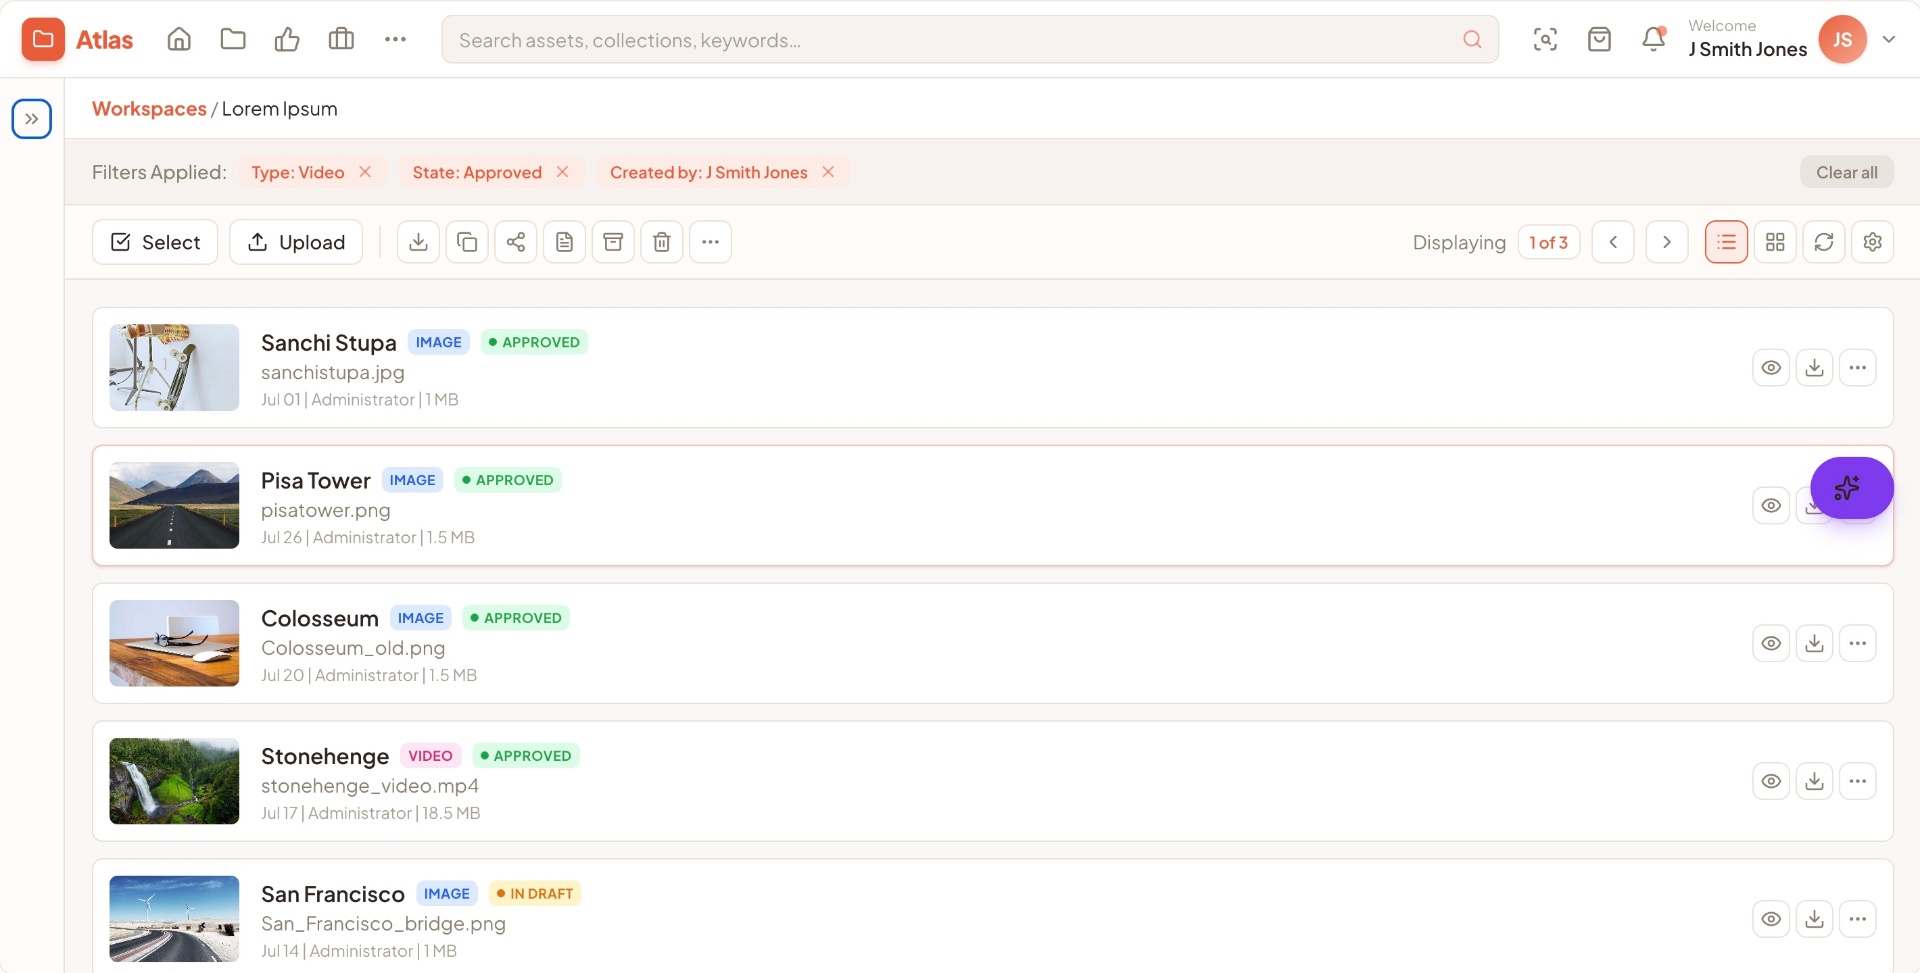The width and height of the screenshot is (1920, 973).
Task: Expand the user account dropdown arrow
Action: tap(1889, 40)
